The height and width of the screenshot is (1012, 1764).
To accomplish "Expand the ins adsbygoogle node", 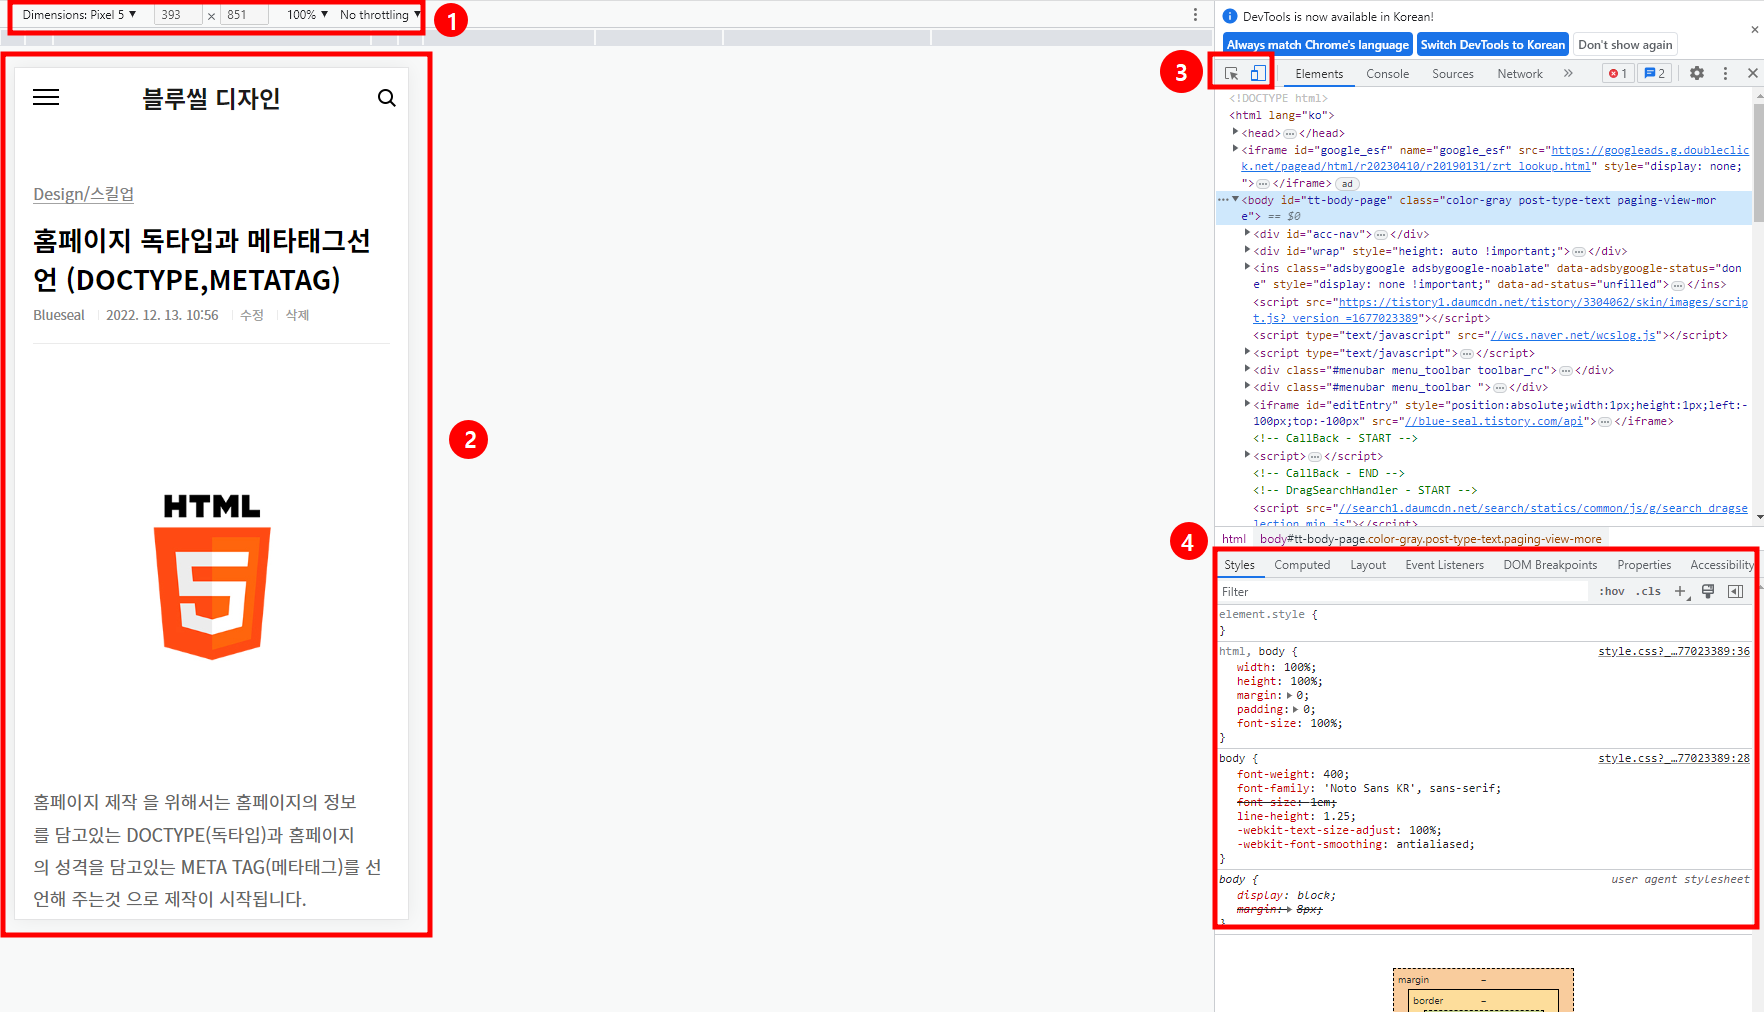I will coord(1248,267).
